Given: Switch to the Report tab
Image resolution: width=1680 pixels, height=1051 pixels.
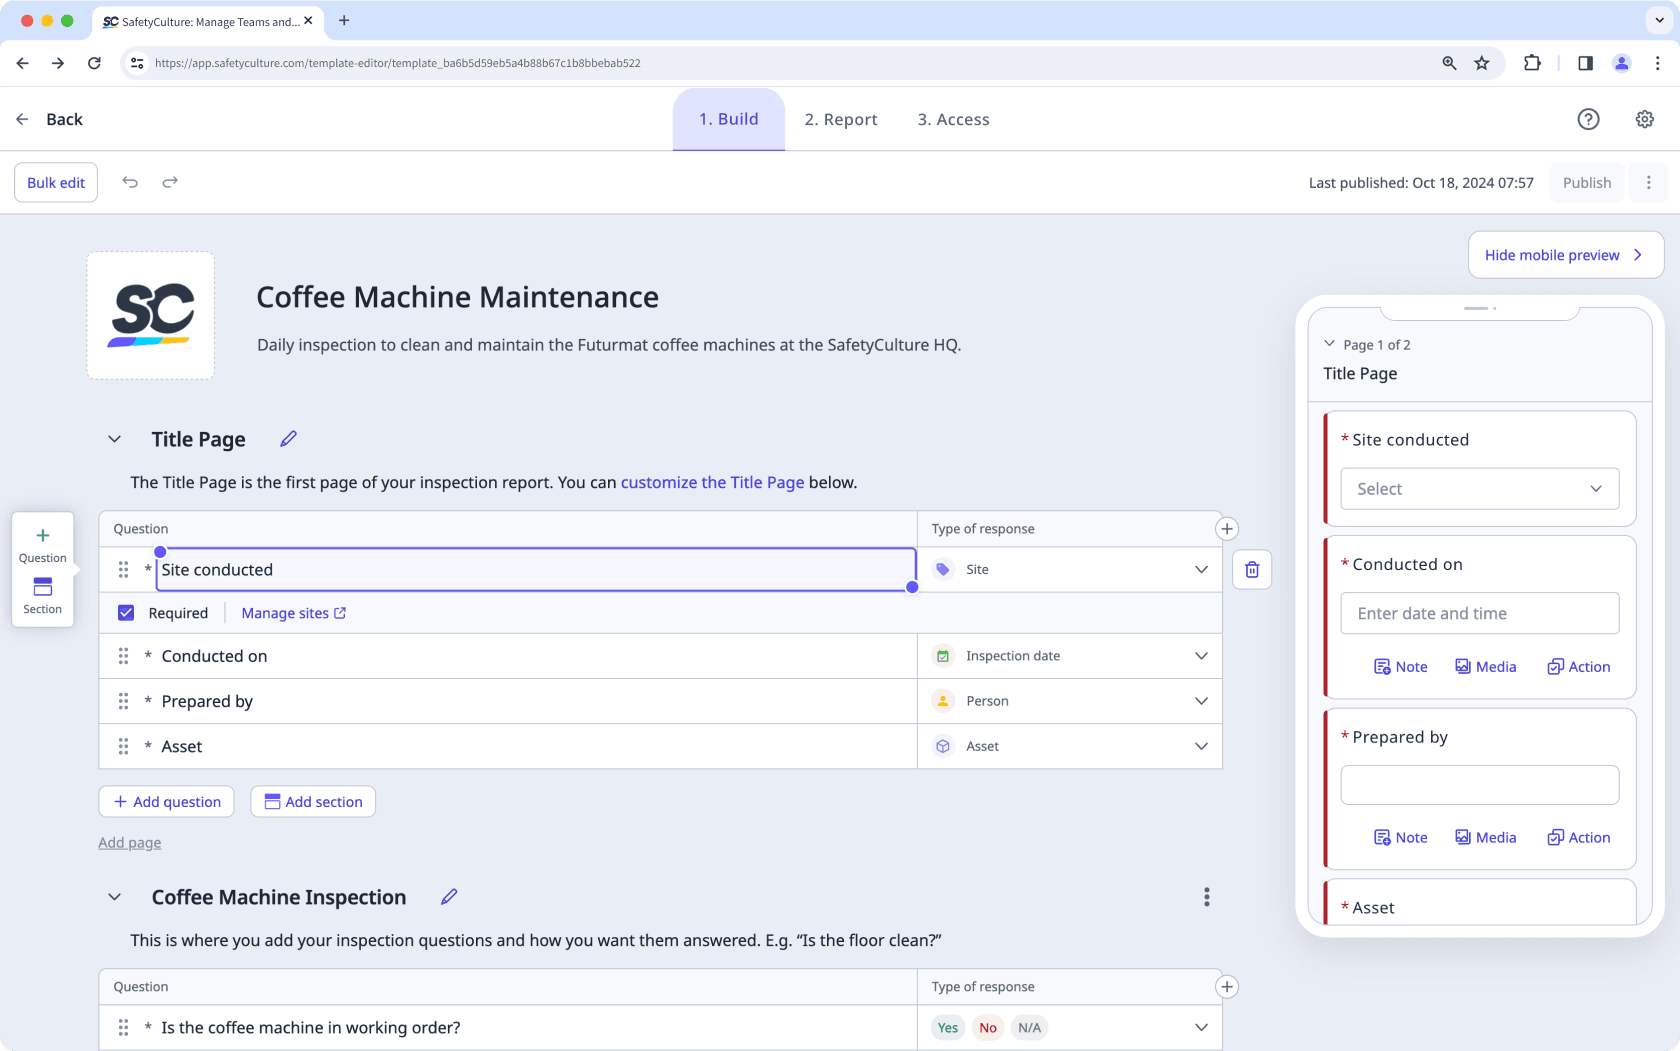Looking at the screenshot, I should click(x=841, y=119).
